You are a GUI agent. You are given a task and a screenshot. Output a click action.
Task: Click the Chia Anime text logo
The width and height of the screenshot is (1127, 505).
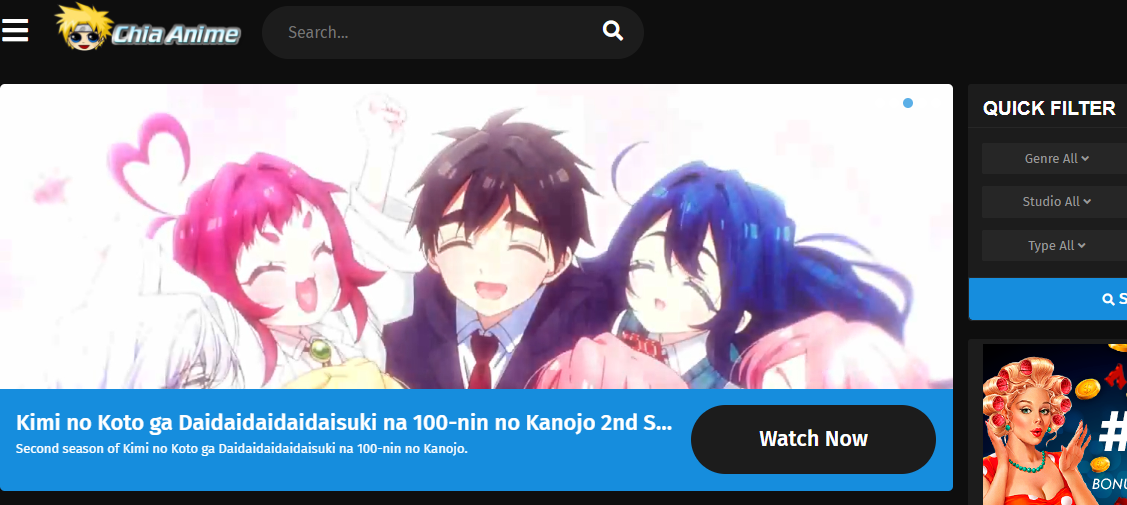[175, 34]
